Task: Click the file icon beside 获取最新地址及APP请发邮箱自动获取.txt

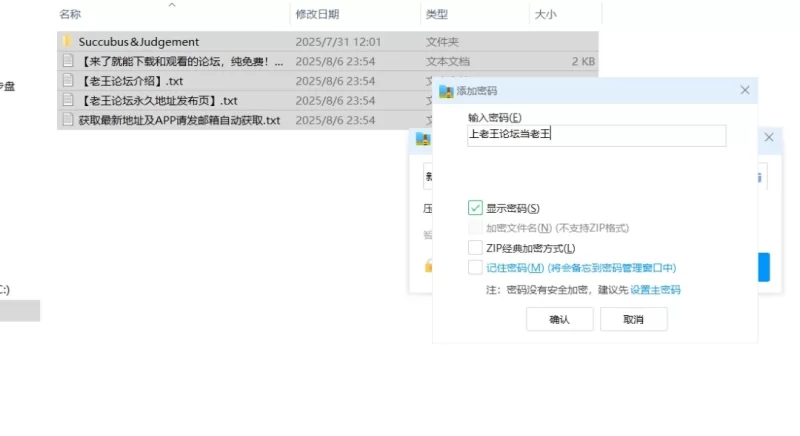Action: pyautogui.click(x=67, y=120)
